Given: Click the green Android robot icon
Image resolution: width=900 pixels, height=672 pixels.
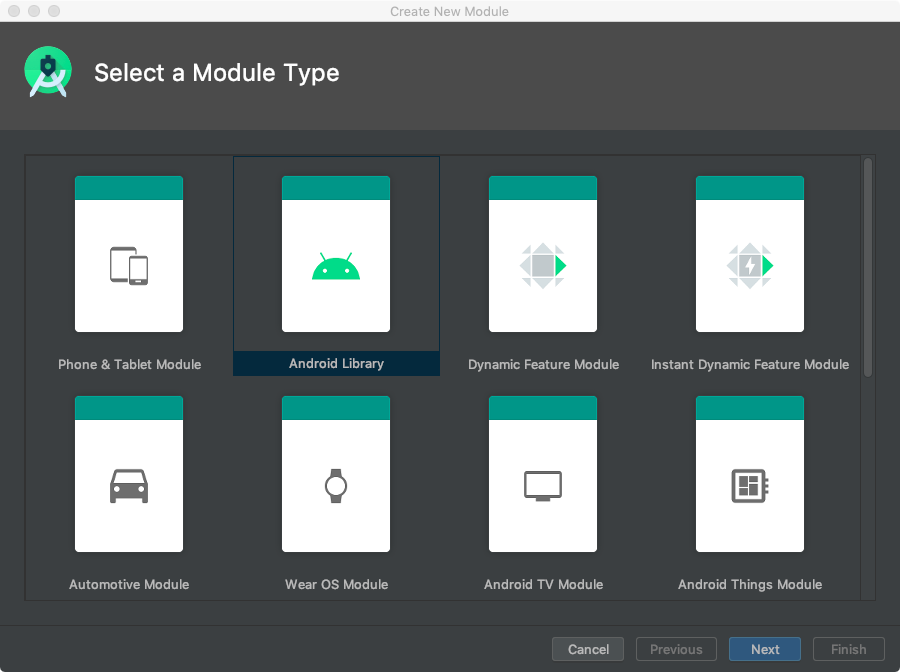Looking at the screenshot, I should click(336, 267).
